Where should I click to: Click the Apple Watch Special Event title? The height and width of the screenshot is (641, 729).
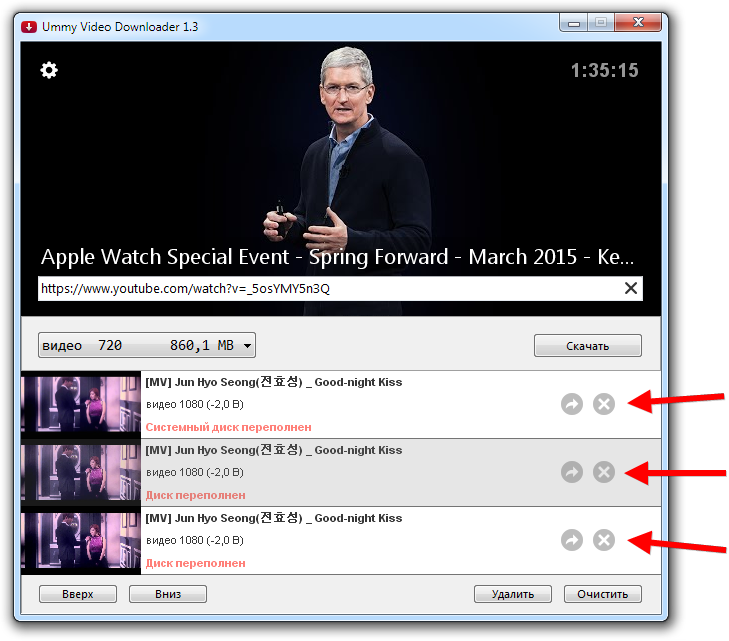pyautogui.click(x=338, y=257)
